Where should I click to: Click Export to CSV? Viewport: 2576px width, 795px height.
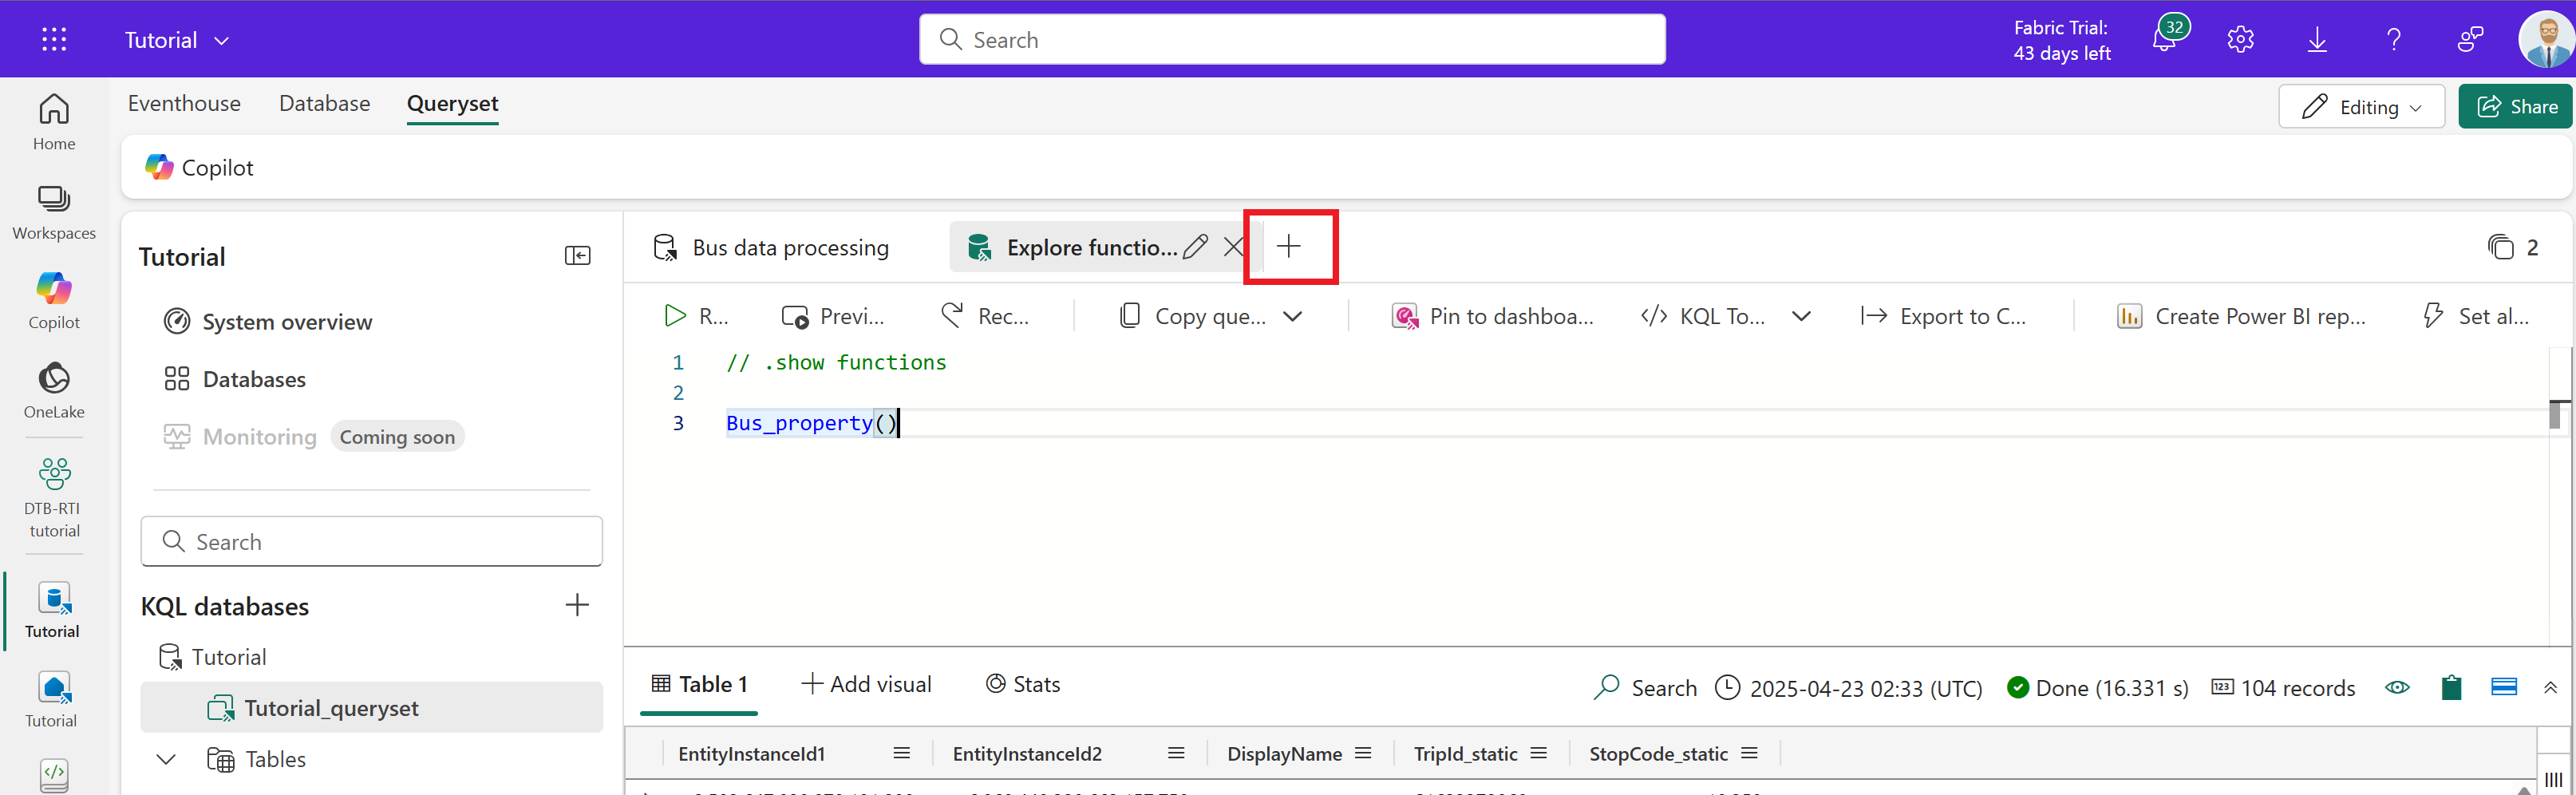pyautogui.click(x=1943, y=316)
